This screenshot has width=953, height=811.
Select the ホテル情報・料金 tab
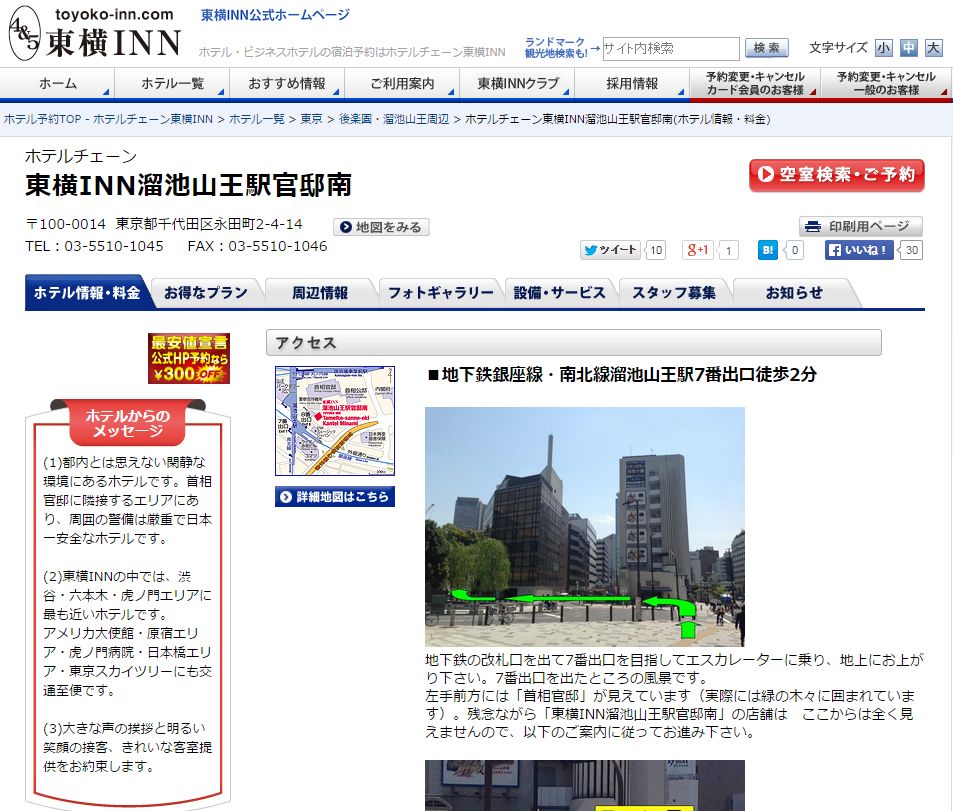tap(87, 293)
